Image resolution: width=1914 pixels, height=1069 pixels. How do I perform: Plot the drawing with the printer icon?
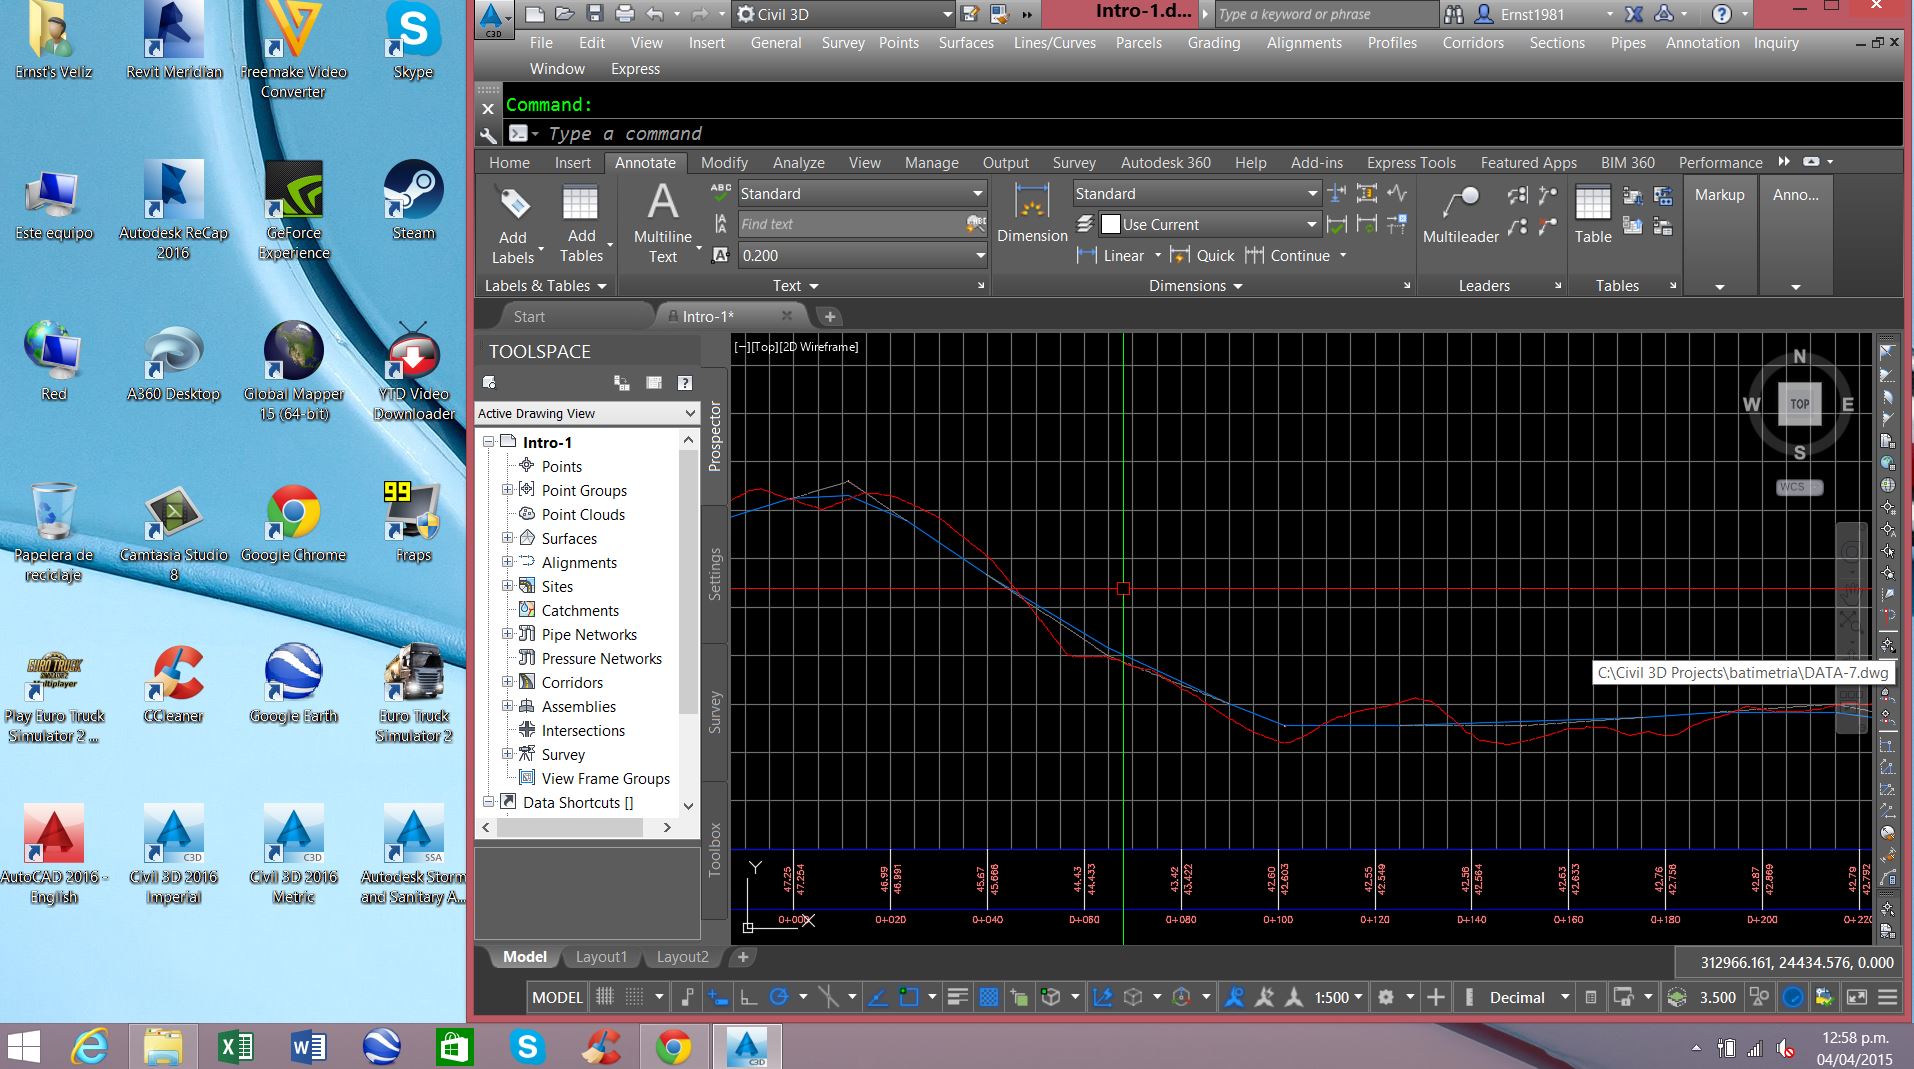[625, 14]
